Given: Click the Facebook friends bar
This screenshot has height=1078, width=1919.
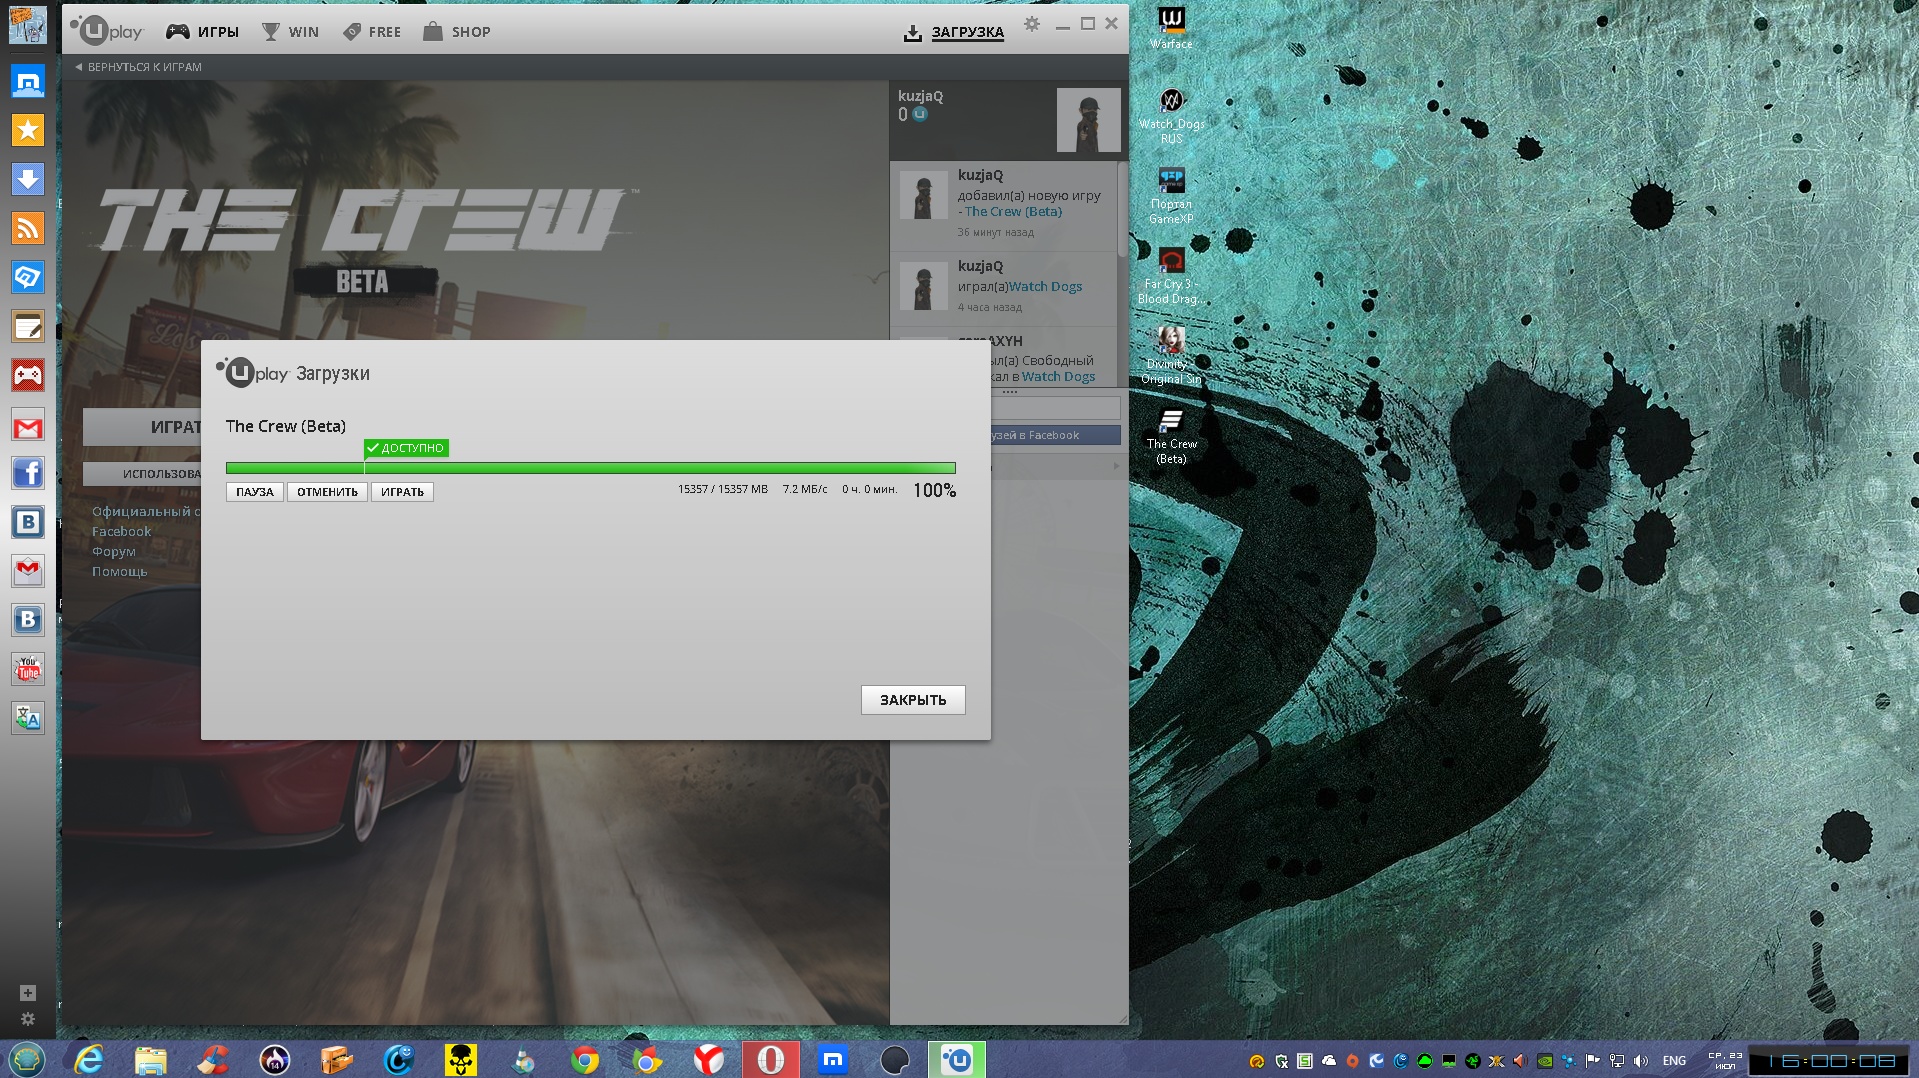Looking at the screenshot, I should 1055,436.
